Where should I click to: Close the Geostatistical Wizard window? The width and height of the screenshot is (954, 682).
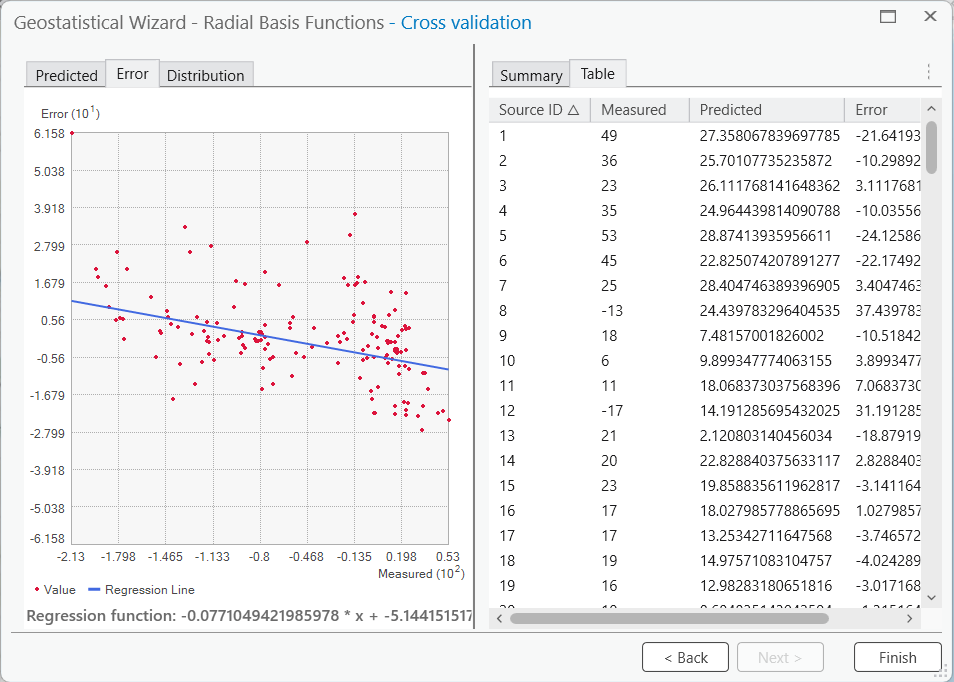[930, 16]
